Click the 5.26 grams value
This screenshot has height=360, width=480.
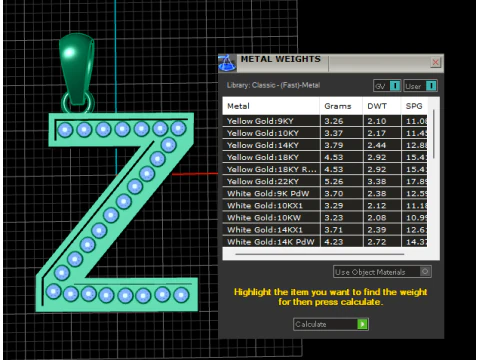[334, 181]
